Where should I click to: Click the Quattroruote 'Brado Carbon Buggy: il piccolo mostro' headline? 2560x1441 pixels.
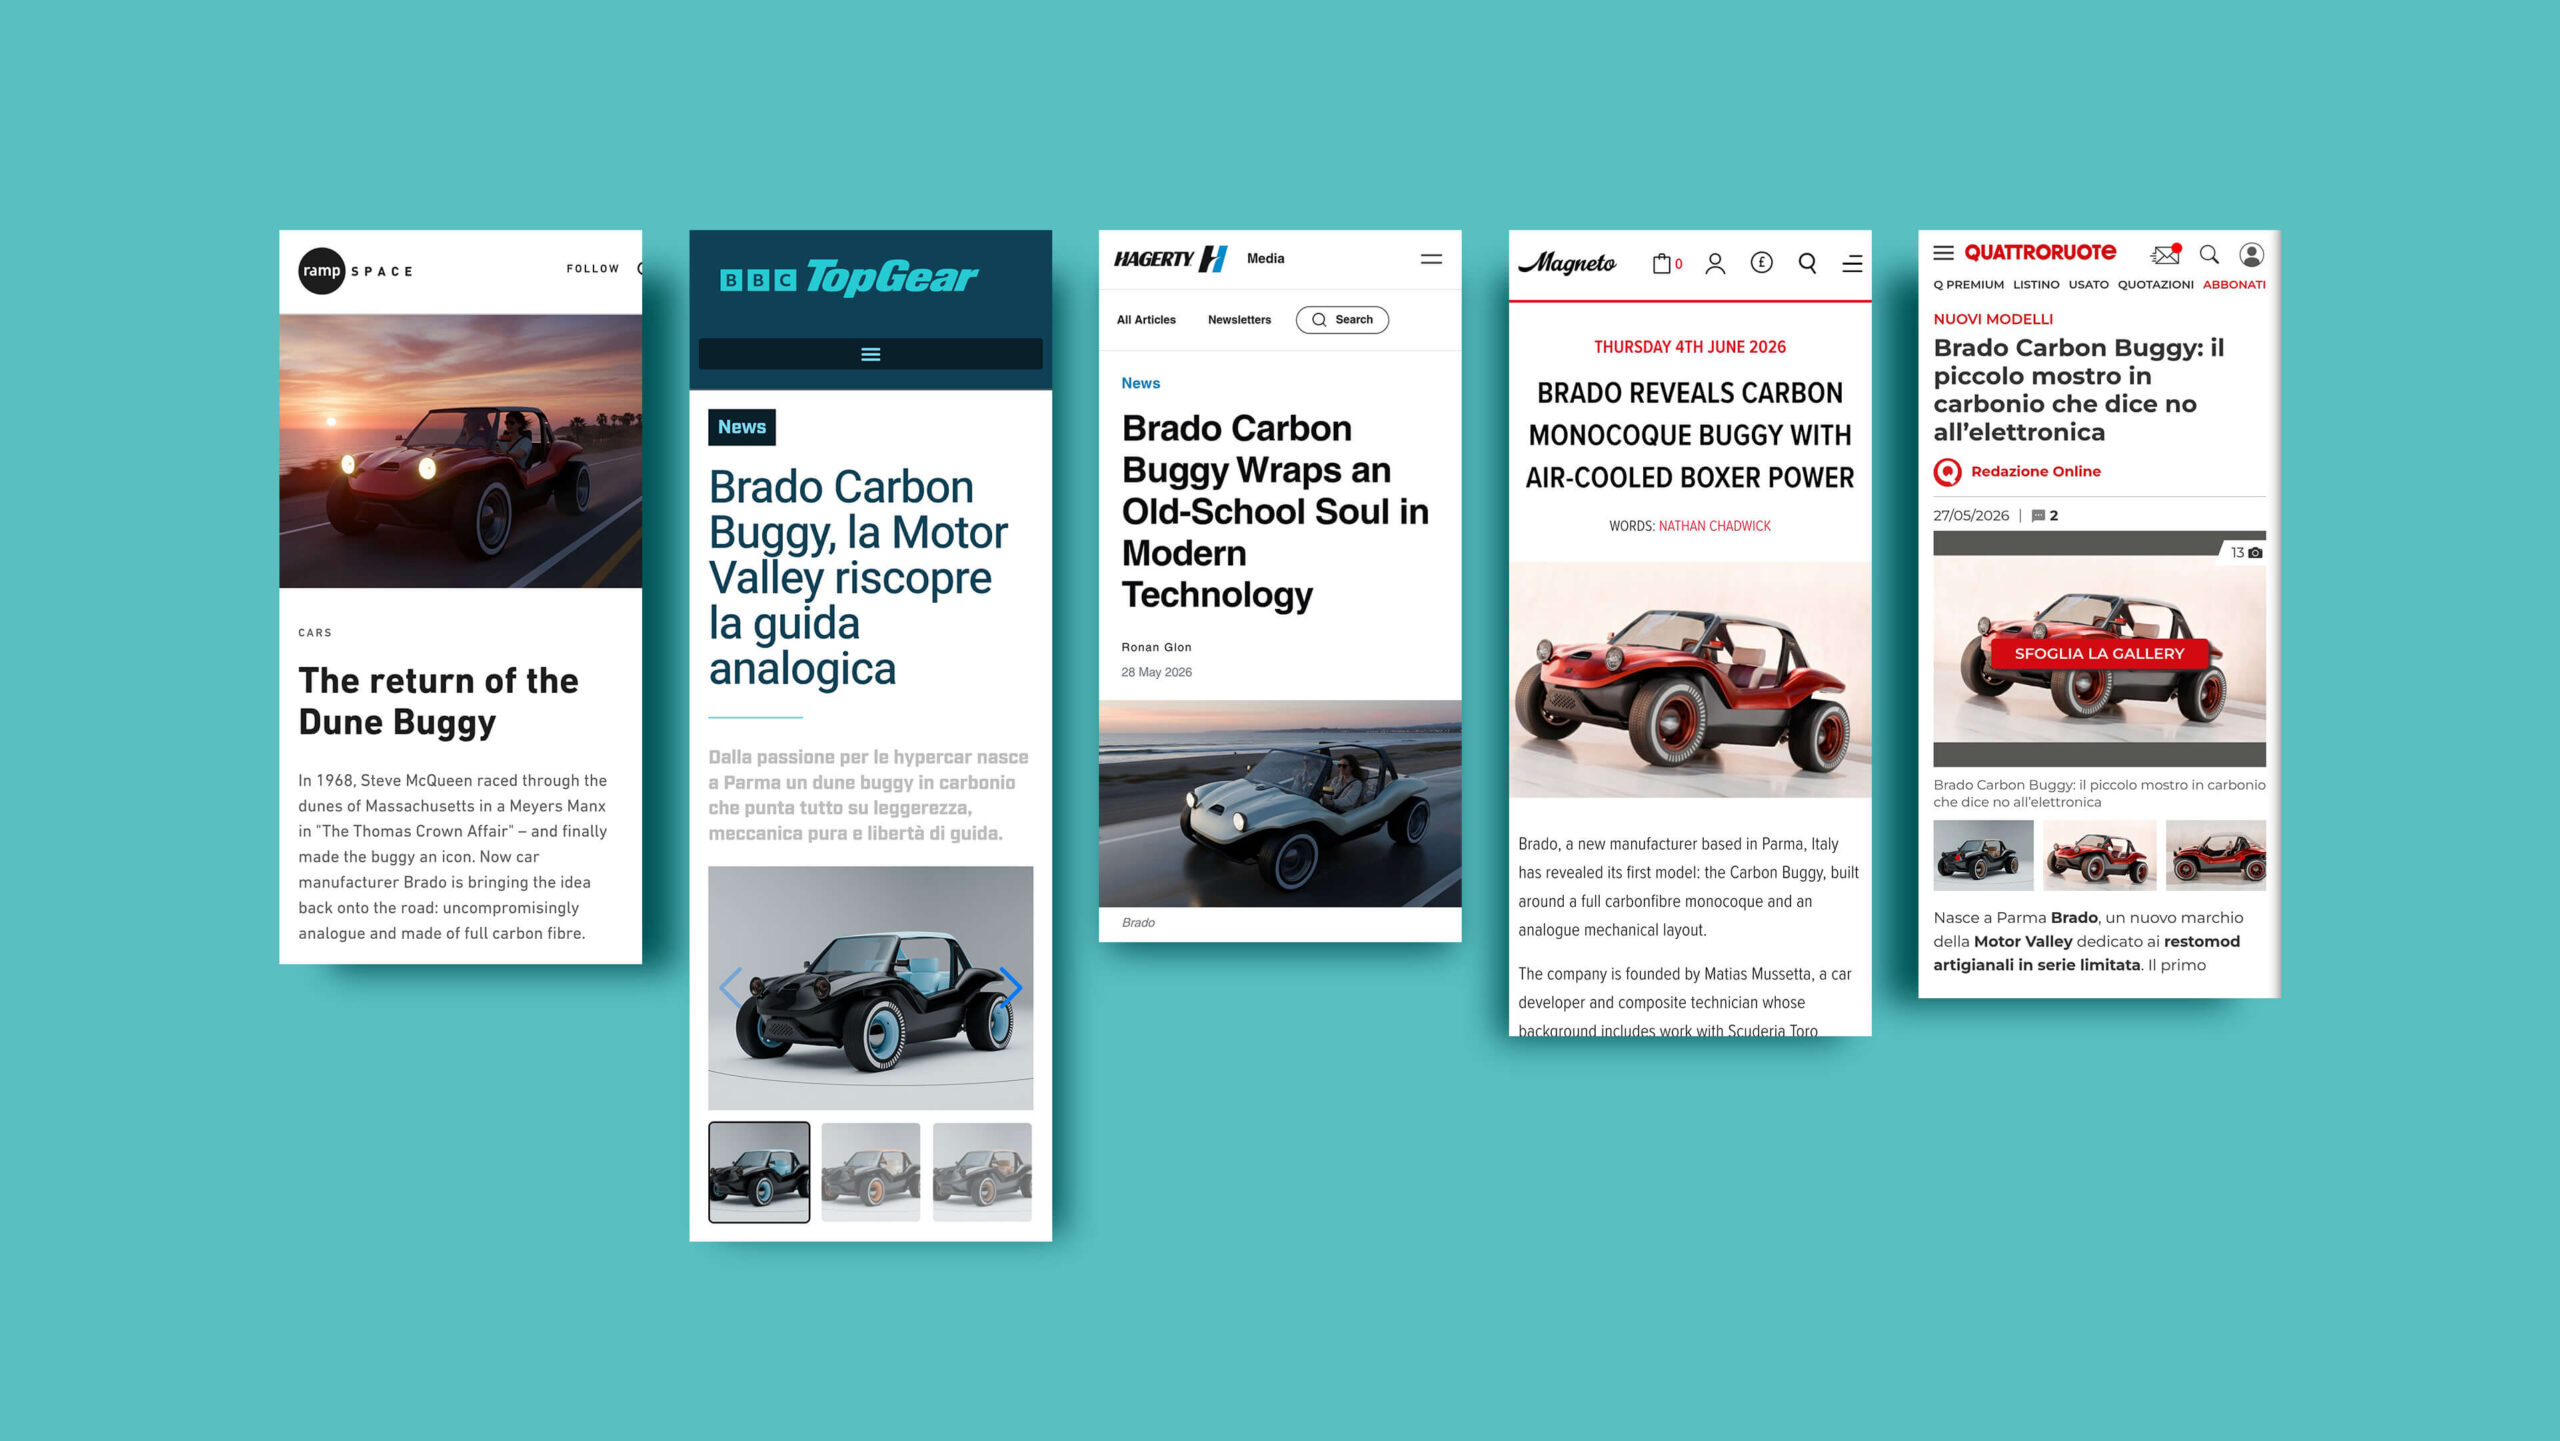[x=2078, y=390]
